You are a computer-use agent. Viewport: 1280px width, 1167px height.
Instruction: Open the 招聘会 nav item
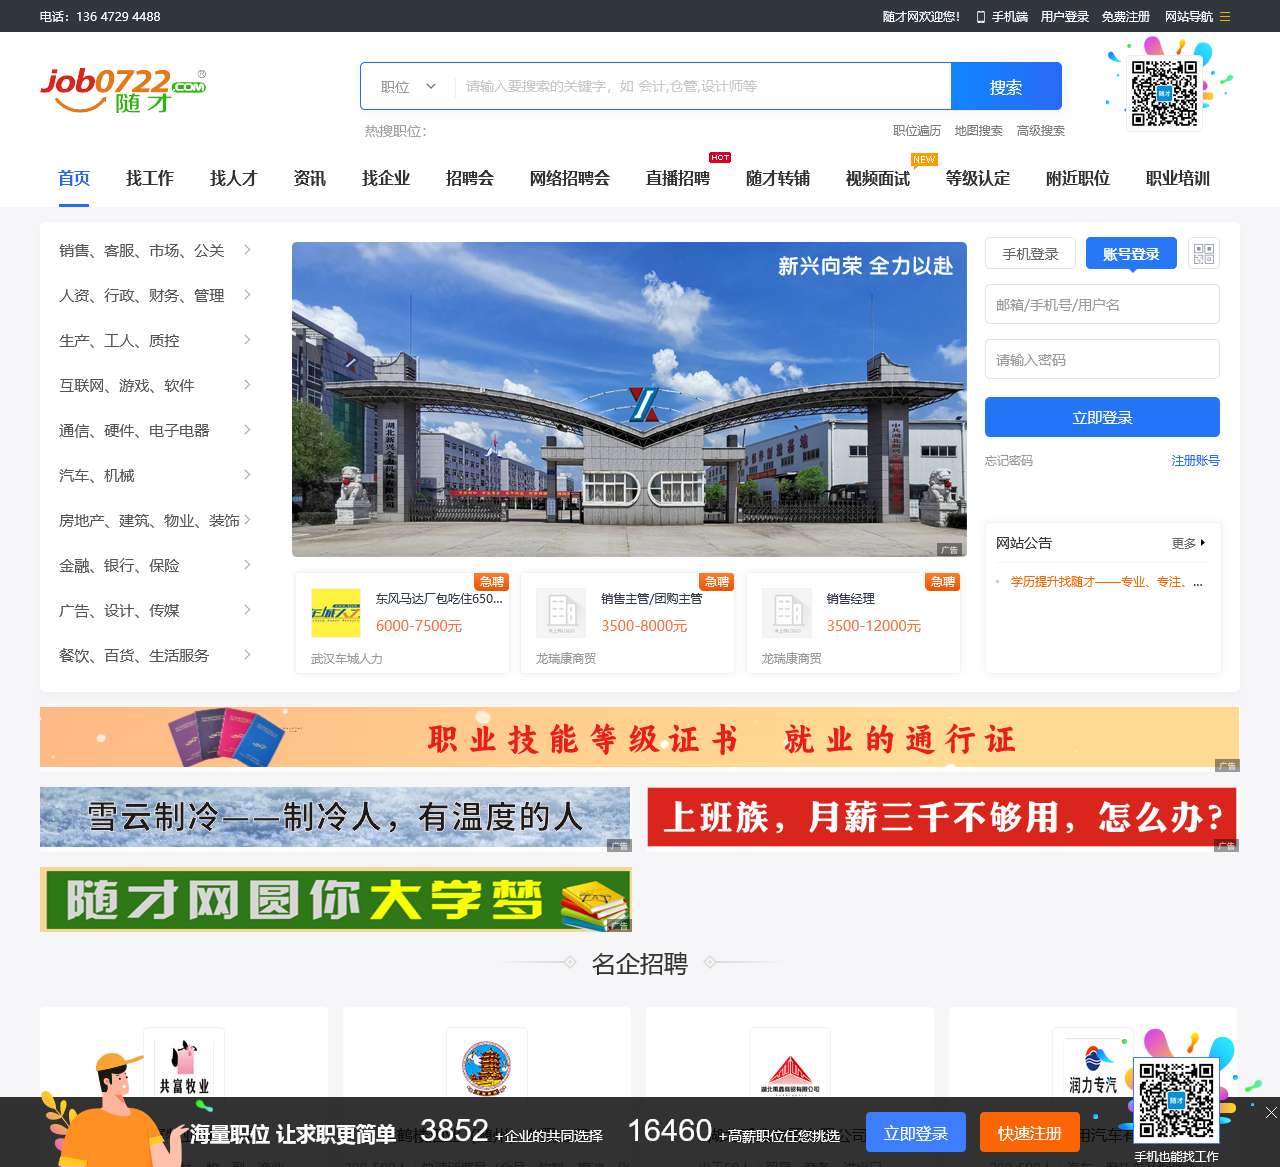pos(470,178)
